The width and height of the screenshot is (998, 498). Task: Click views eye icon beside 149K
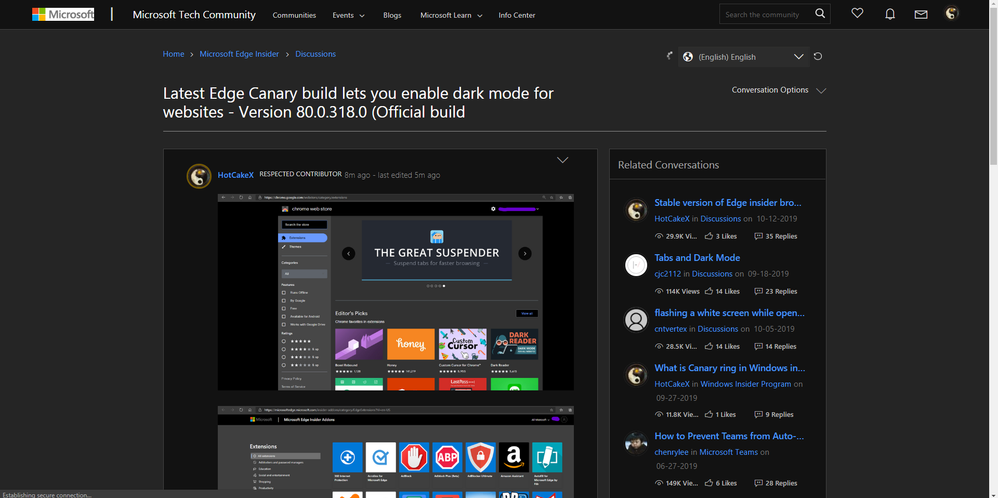[659, 483]
